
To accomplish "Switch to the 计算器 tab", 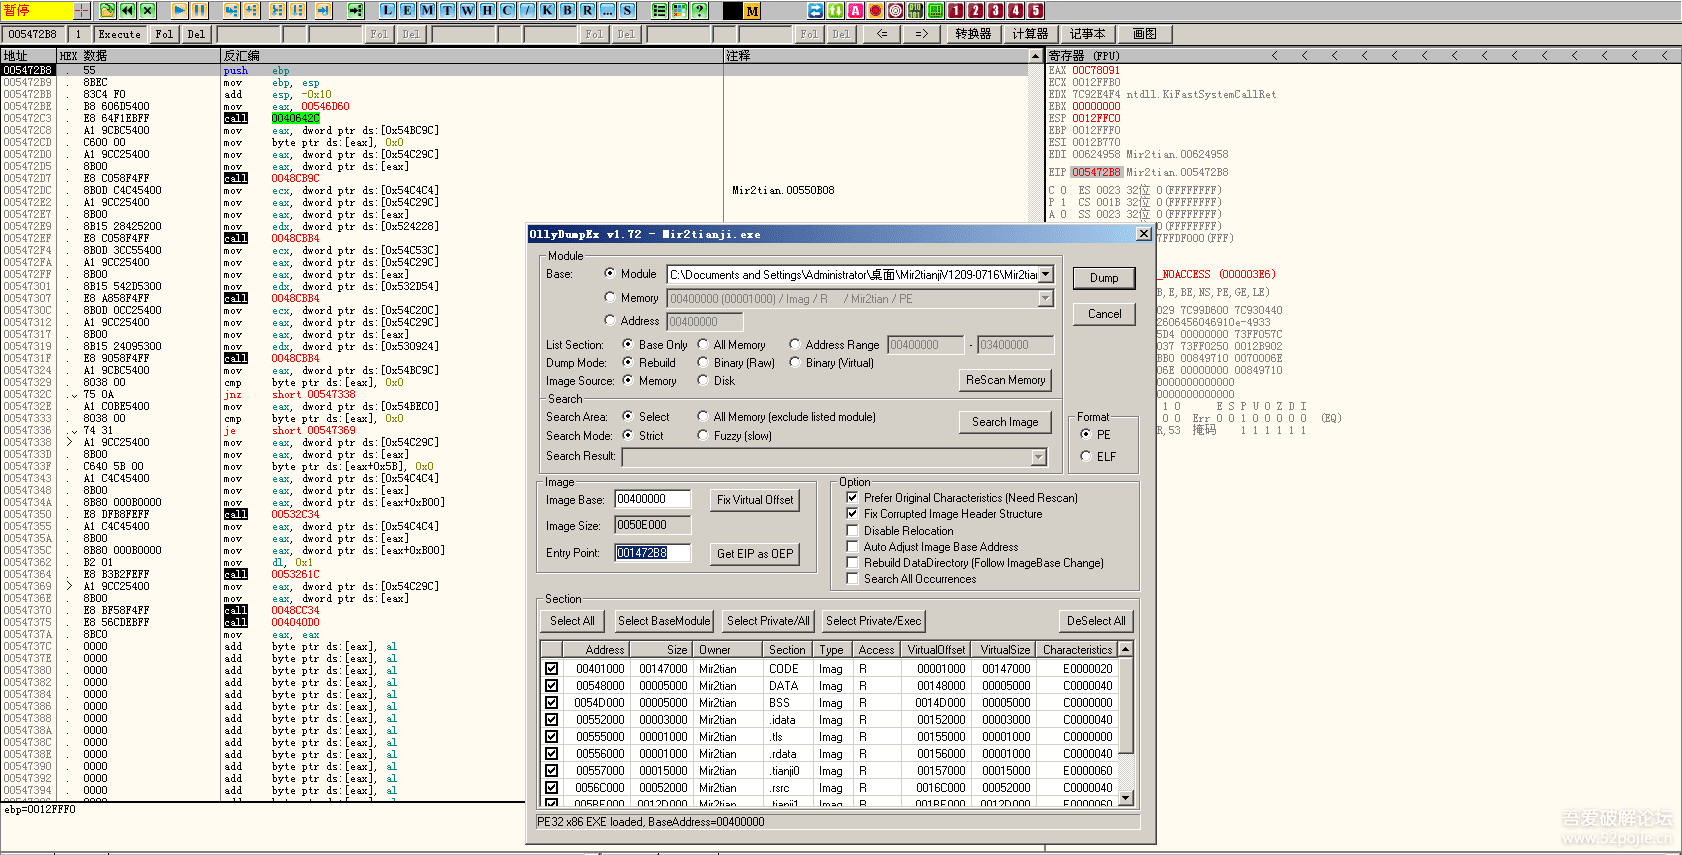I will coord(1030,34).
